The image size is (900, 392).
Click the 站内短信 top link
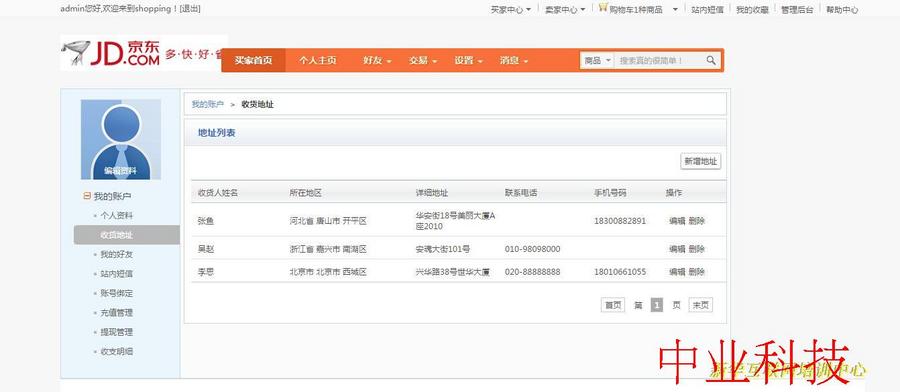(707, 10)
